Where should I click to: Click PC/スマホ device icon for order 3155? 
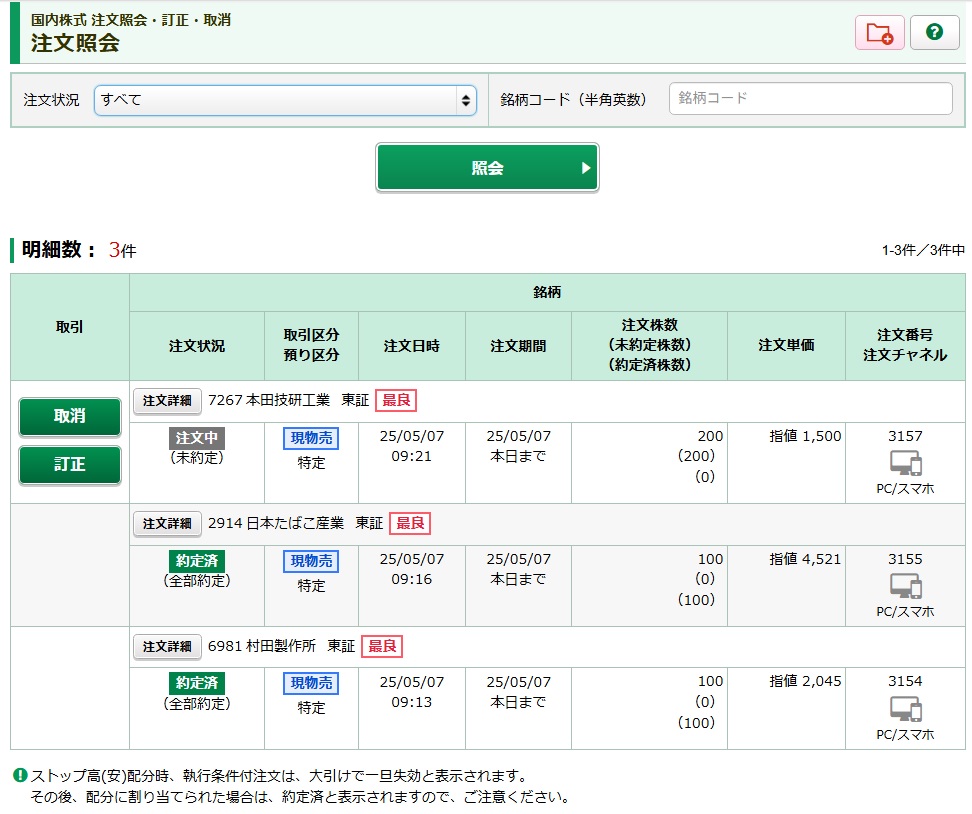click(x=905, y=586)
